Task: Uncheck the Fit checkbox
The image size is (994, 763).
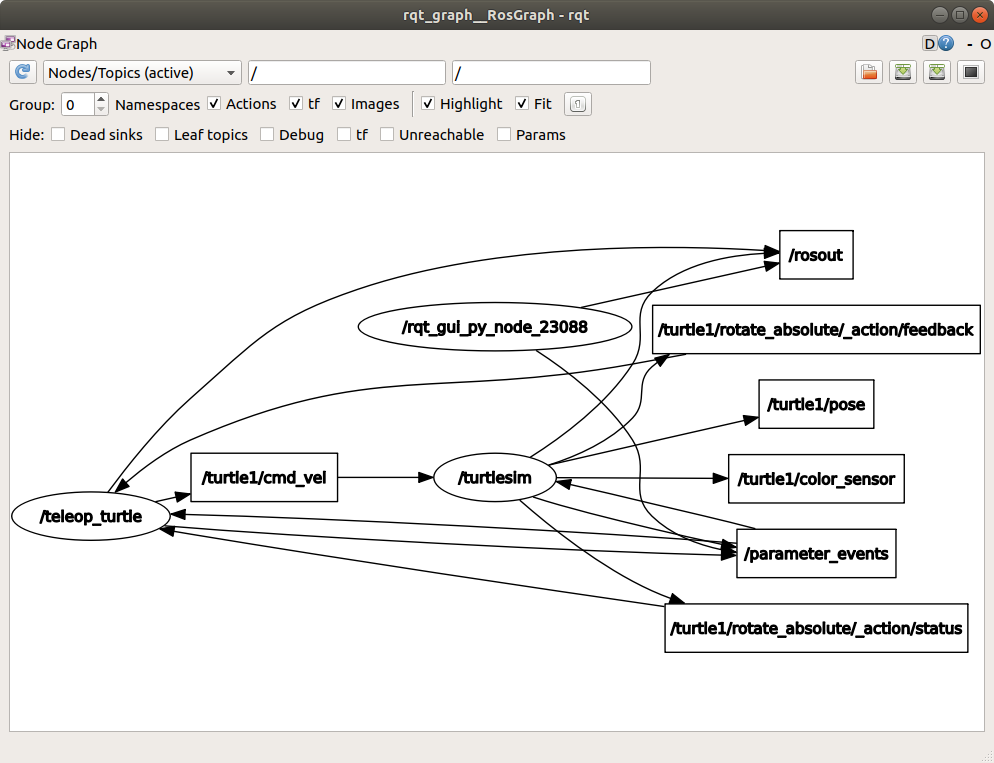Action: pyautogui.click(x=522, y=104)
